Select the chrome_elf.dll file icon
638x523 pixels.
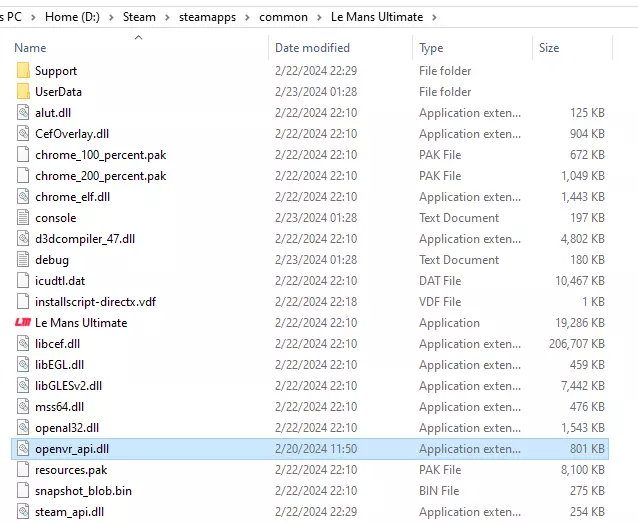tap(23, 197)
